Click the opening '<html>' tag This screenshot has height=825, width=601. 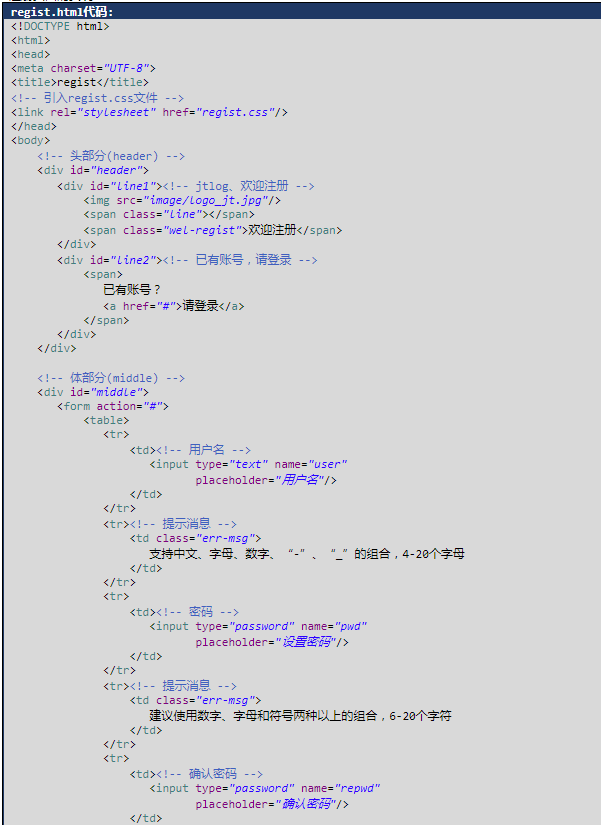pyautogui.click(x=31, y=40)
